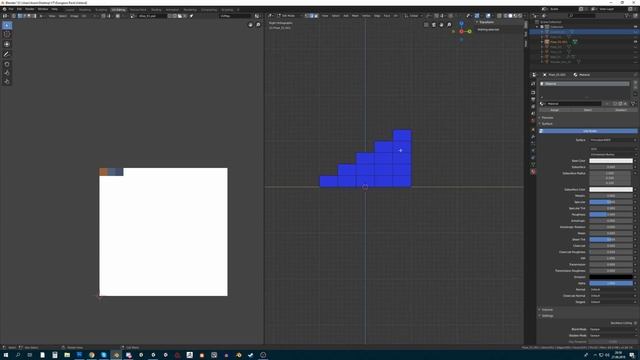Open Steam from the taskbar
Viewport: 640px width, 360px height.
tap(251, 355)
